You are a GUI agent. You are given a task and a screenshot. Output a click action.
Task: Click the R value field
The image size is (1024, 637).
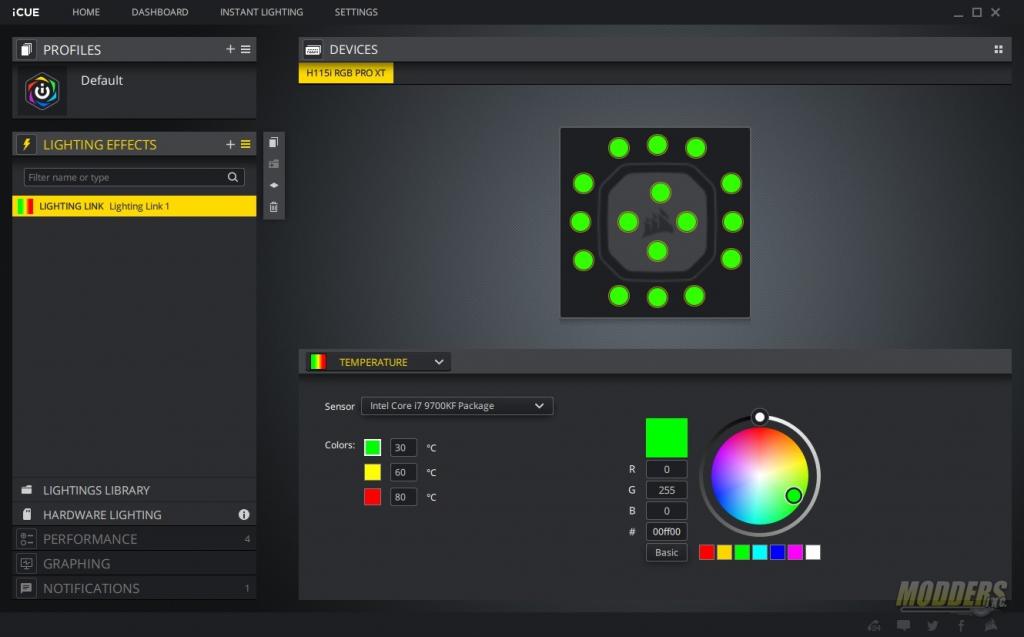pos(666,469)
